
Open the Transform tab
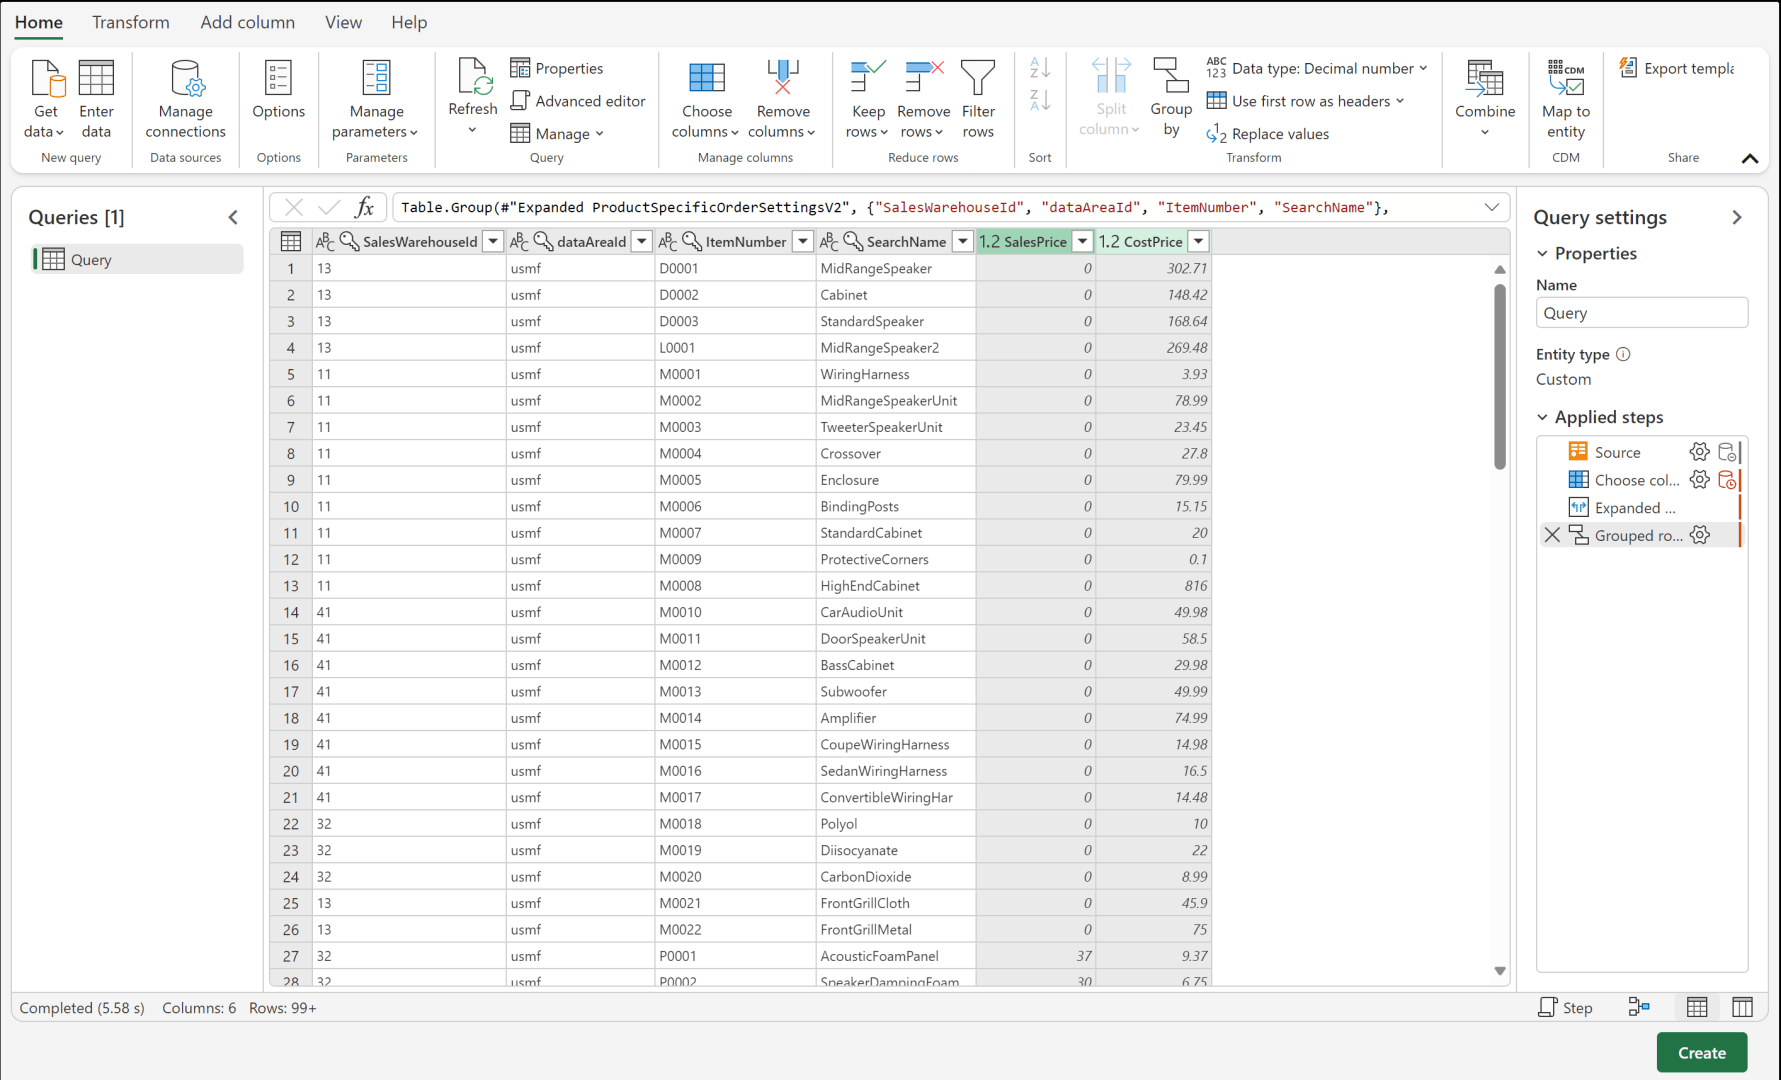click(131, 22)
